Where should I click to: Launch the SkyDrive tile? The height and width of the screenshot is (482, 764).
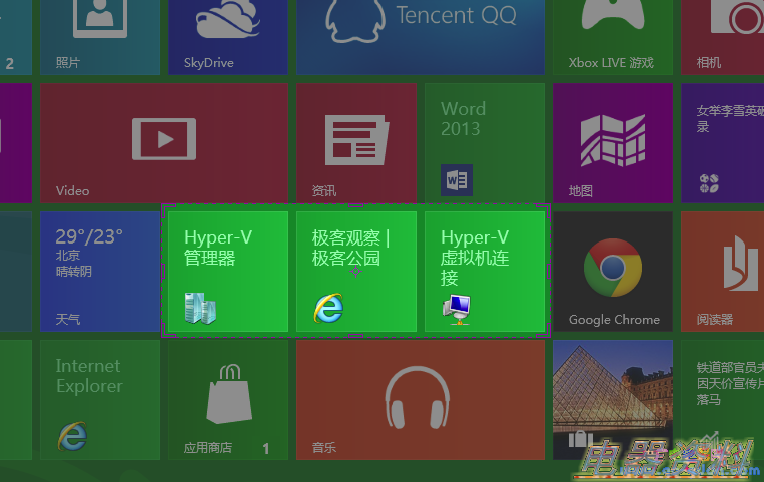coord(227,37)
